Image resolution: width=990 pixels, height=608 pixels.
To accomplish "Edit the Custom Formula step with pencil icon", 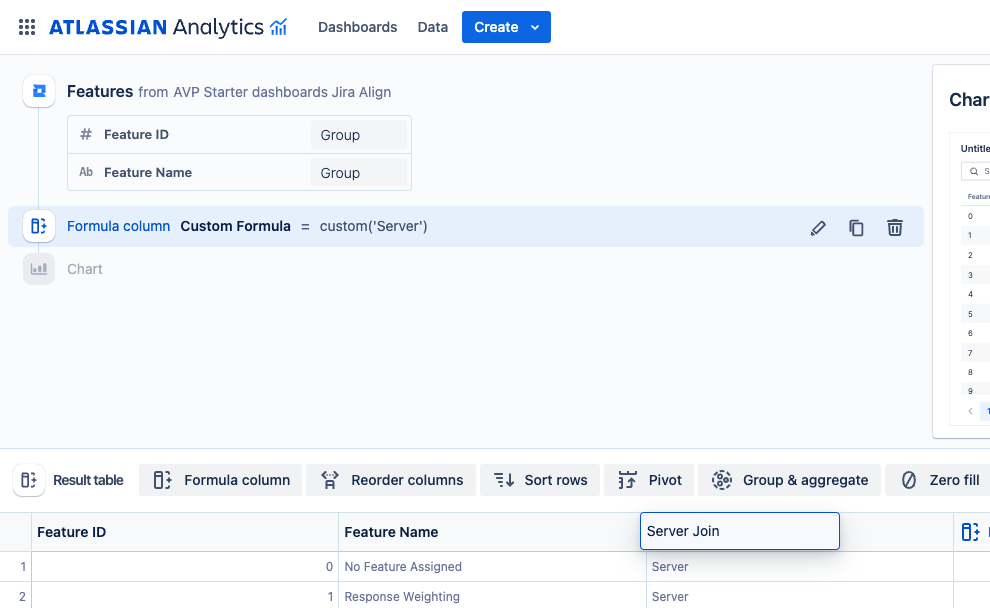I will coord(818,228).
